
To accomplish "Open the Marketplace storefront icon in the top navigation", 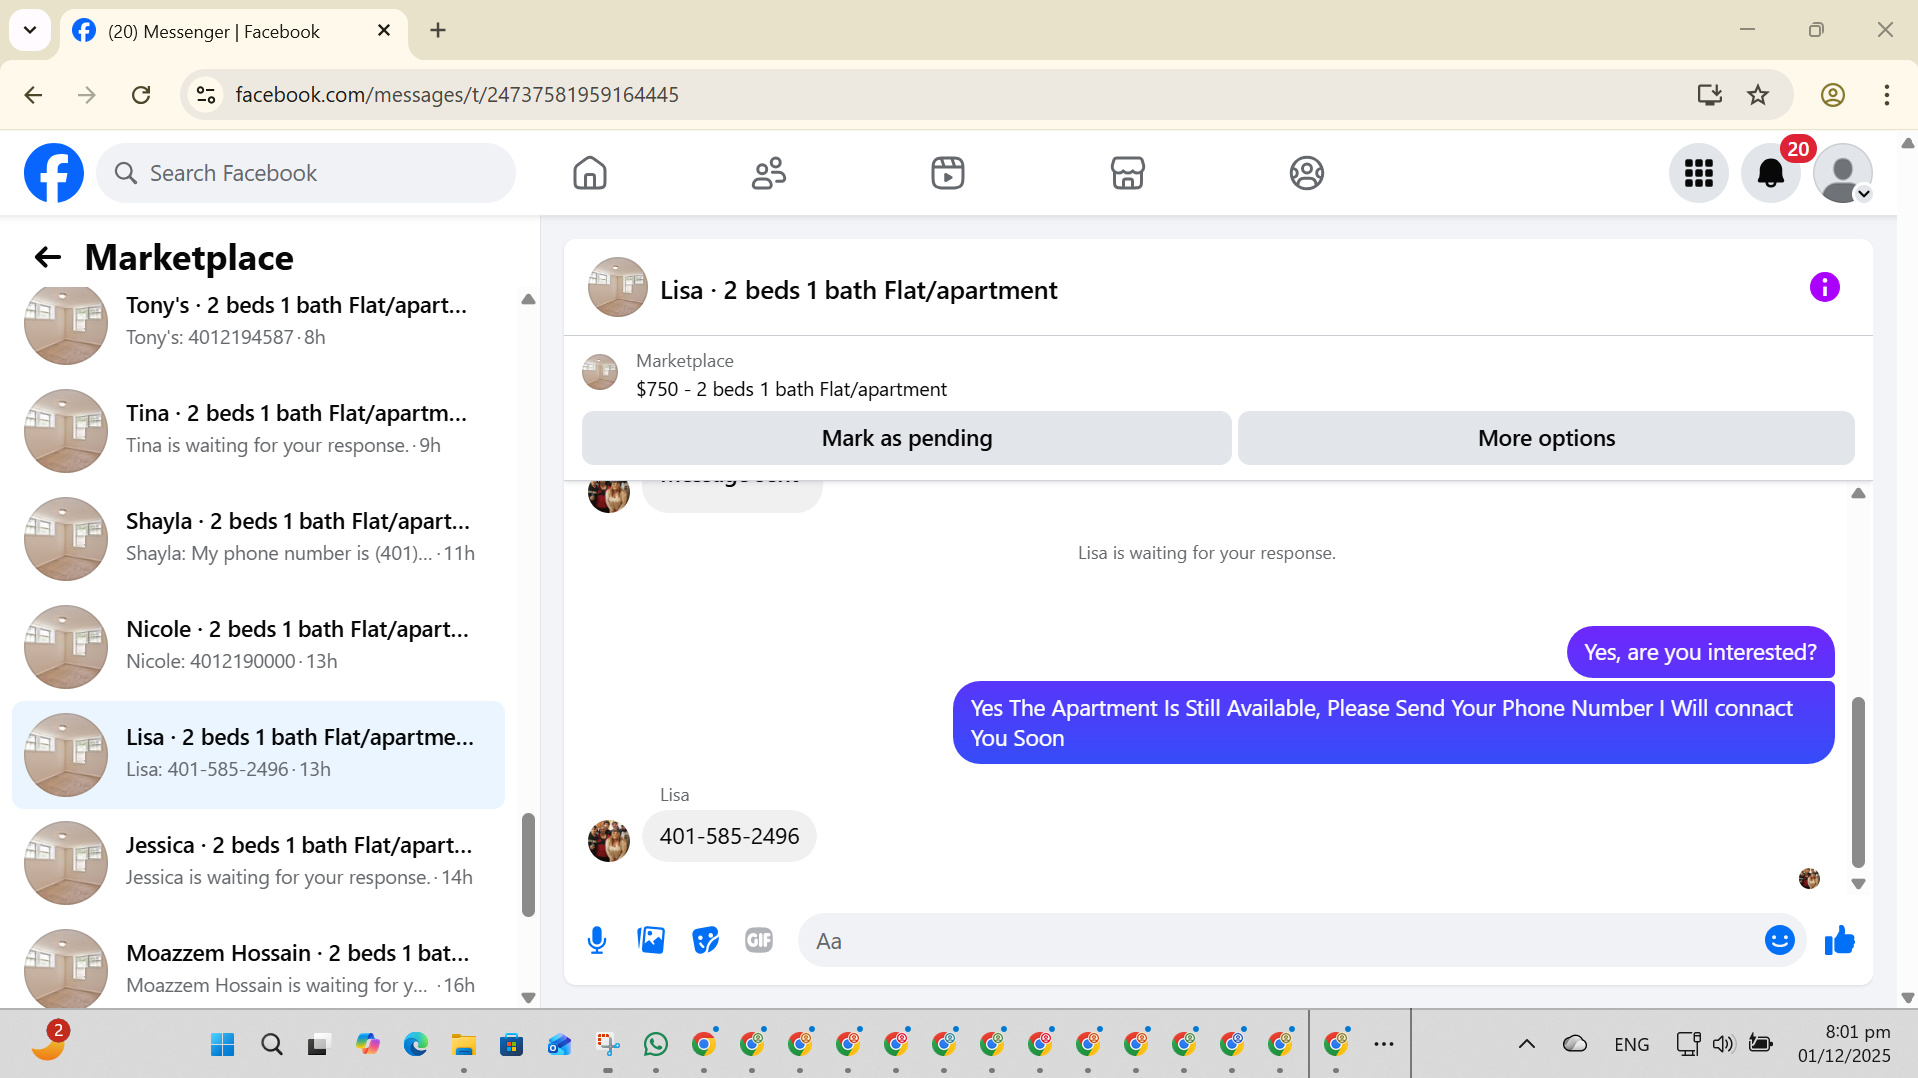I will 1127,173.
